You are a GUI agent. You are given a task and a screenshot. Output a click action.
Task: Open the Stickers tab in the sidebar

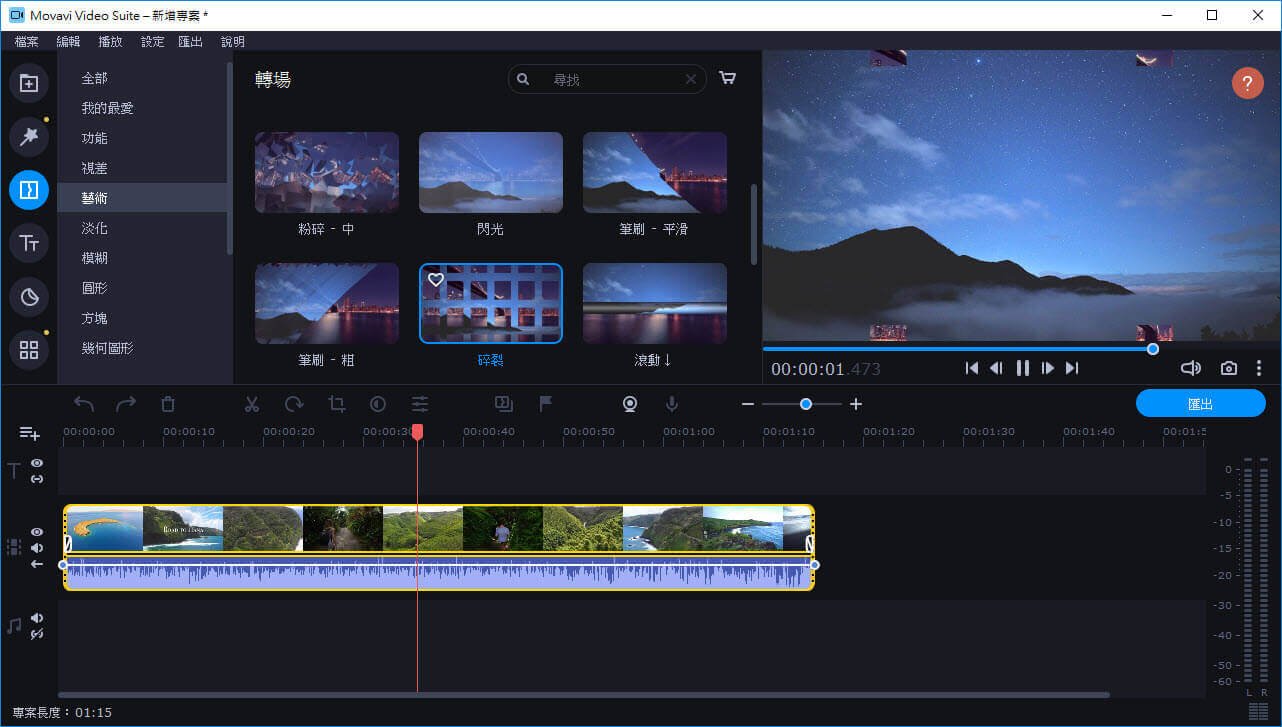click(x=29, y=296)
